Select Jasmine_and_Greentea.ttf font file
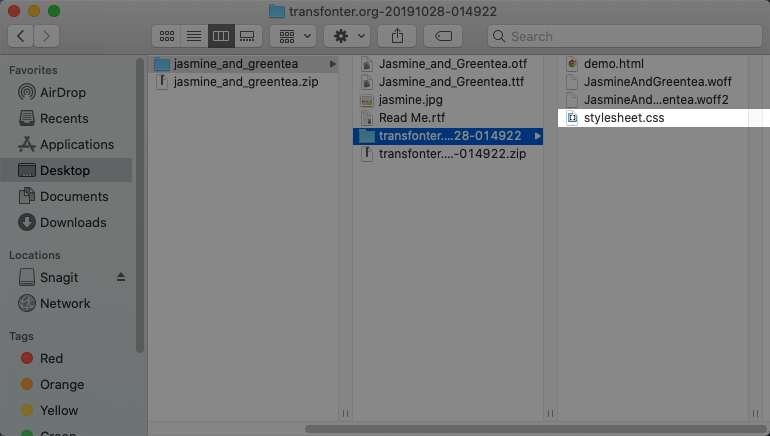 [448, 82]
